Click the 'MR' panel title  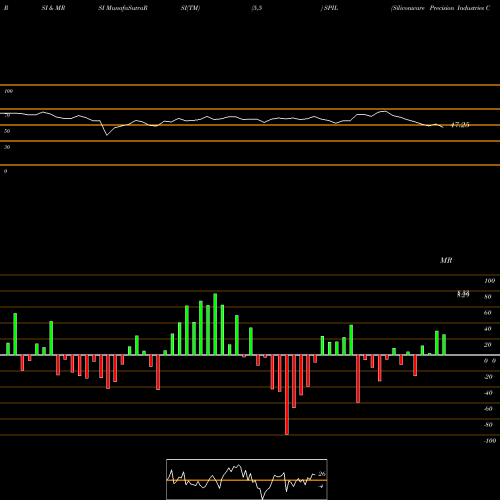pos(446,260)
